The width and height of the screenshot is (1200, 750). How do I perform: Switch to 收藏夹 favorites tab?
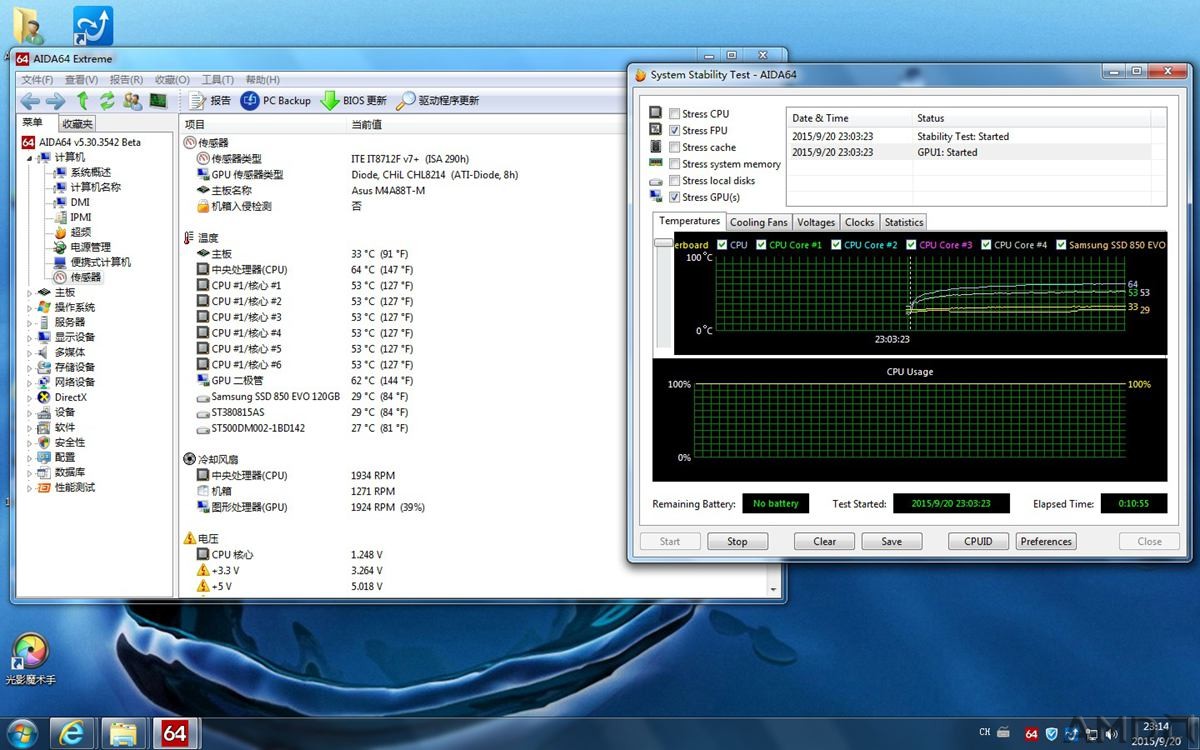coord(77,124)
